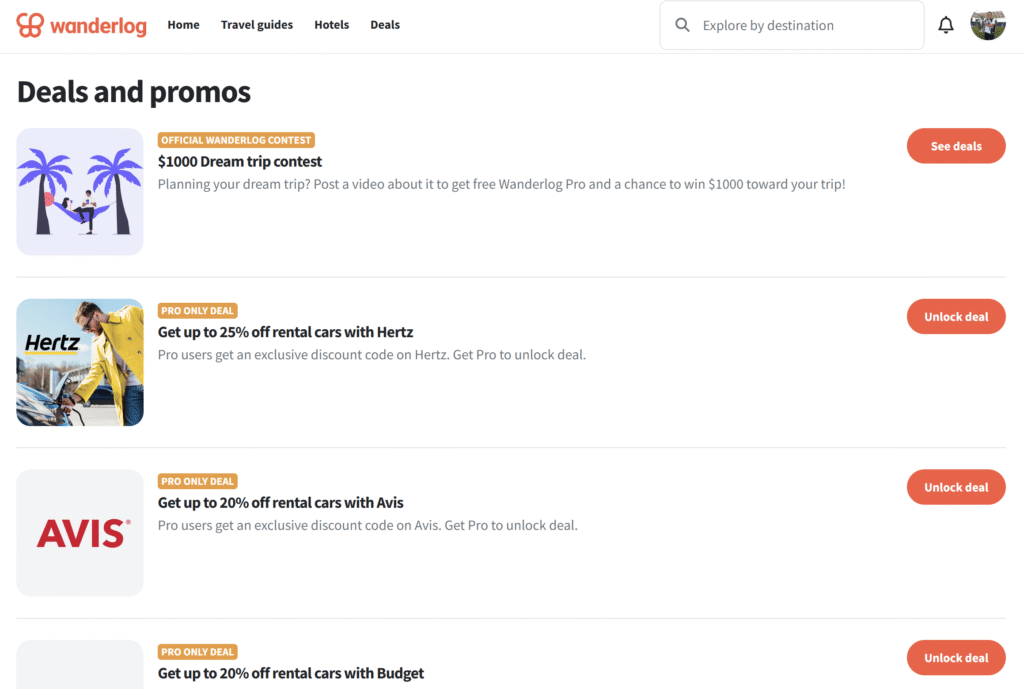Unlock the Budget rental car deal

click(956, 657)
